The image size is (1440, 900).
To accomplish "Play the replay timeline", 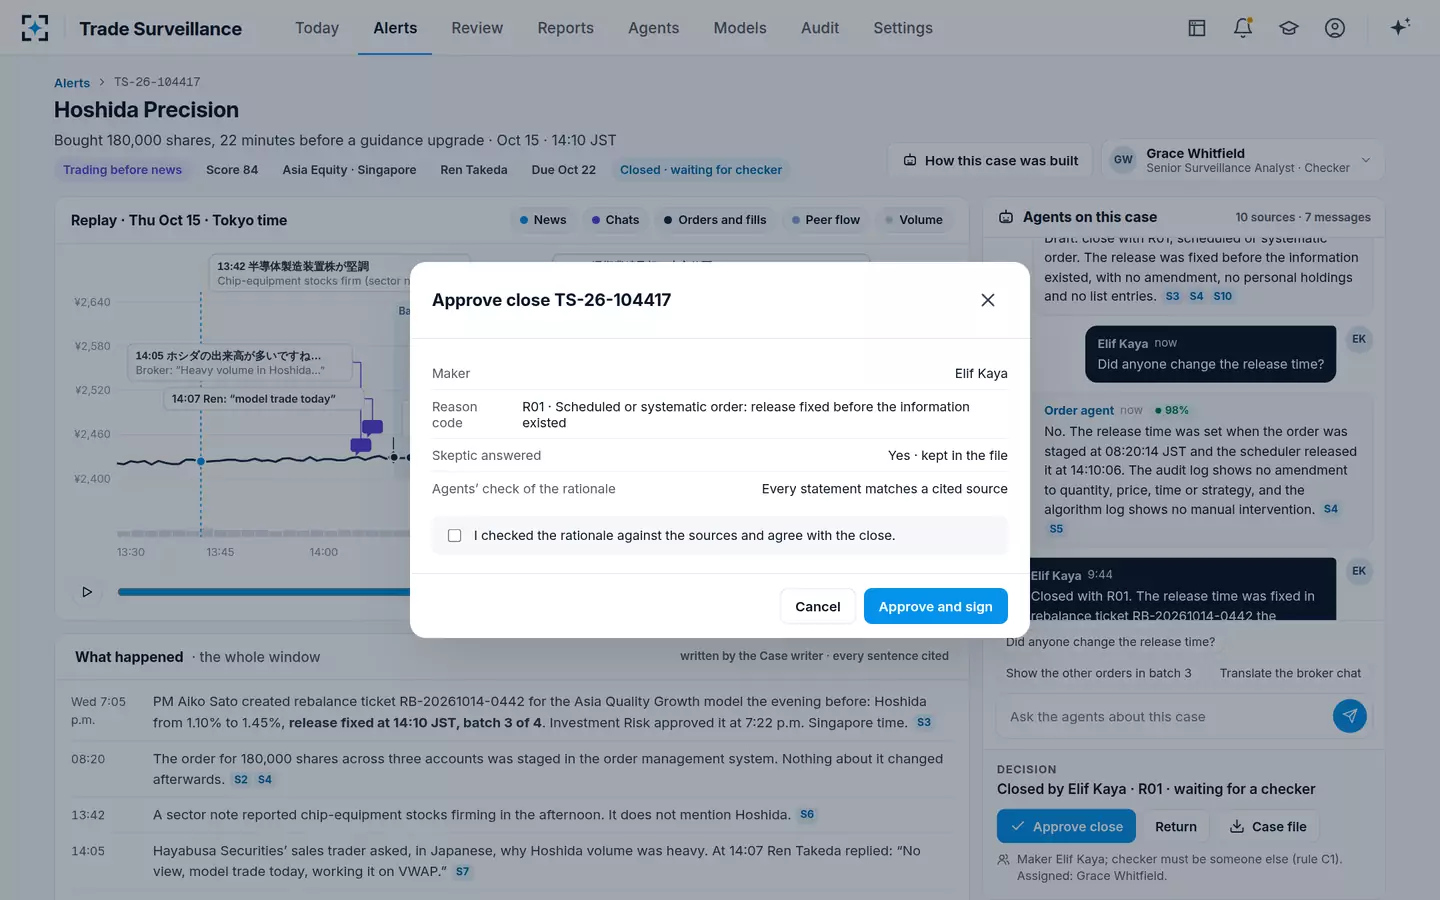I will point(87,592).
